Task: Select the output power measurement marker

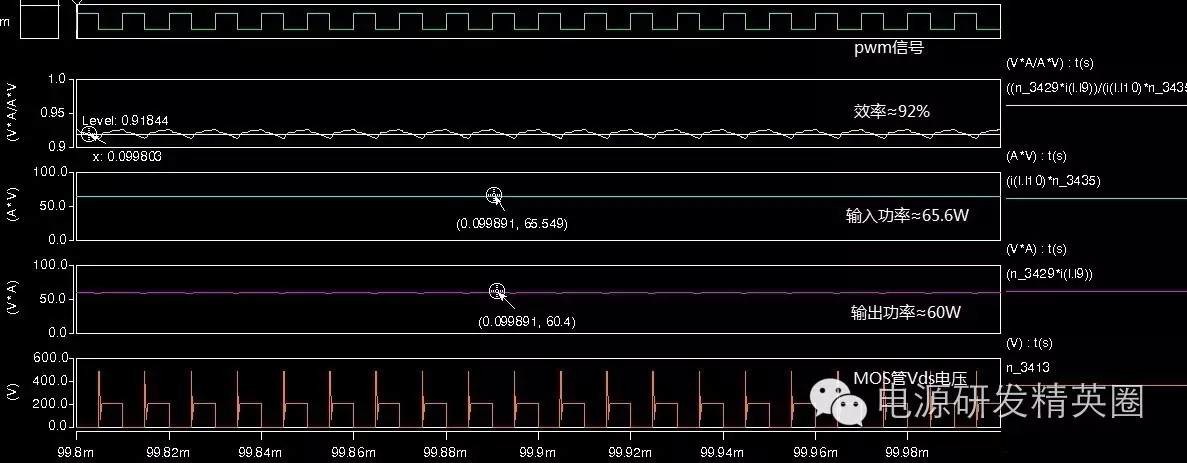Action: point(497,291)
